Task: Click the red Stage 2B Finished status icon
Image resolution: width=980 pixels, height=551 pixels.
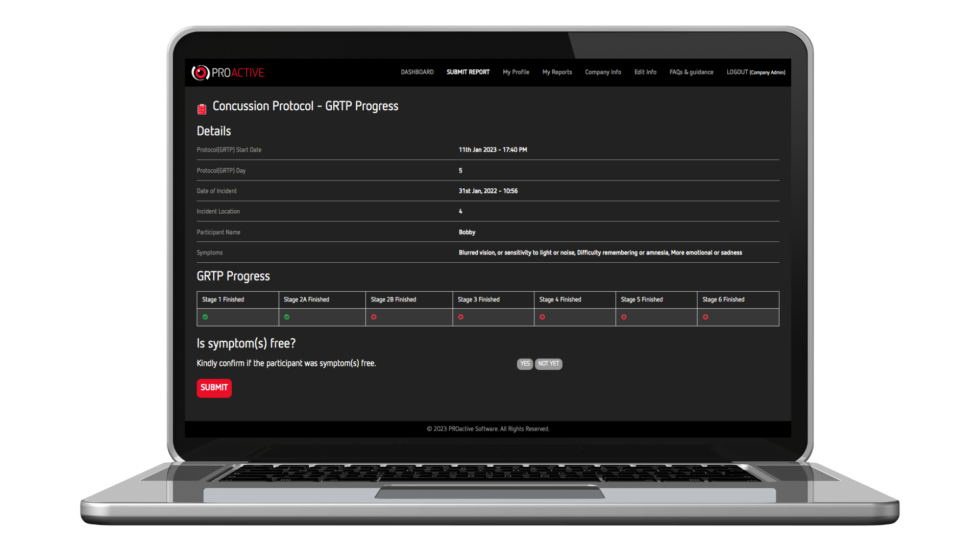Action: click(374, 317)
